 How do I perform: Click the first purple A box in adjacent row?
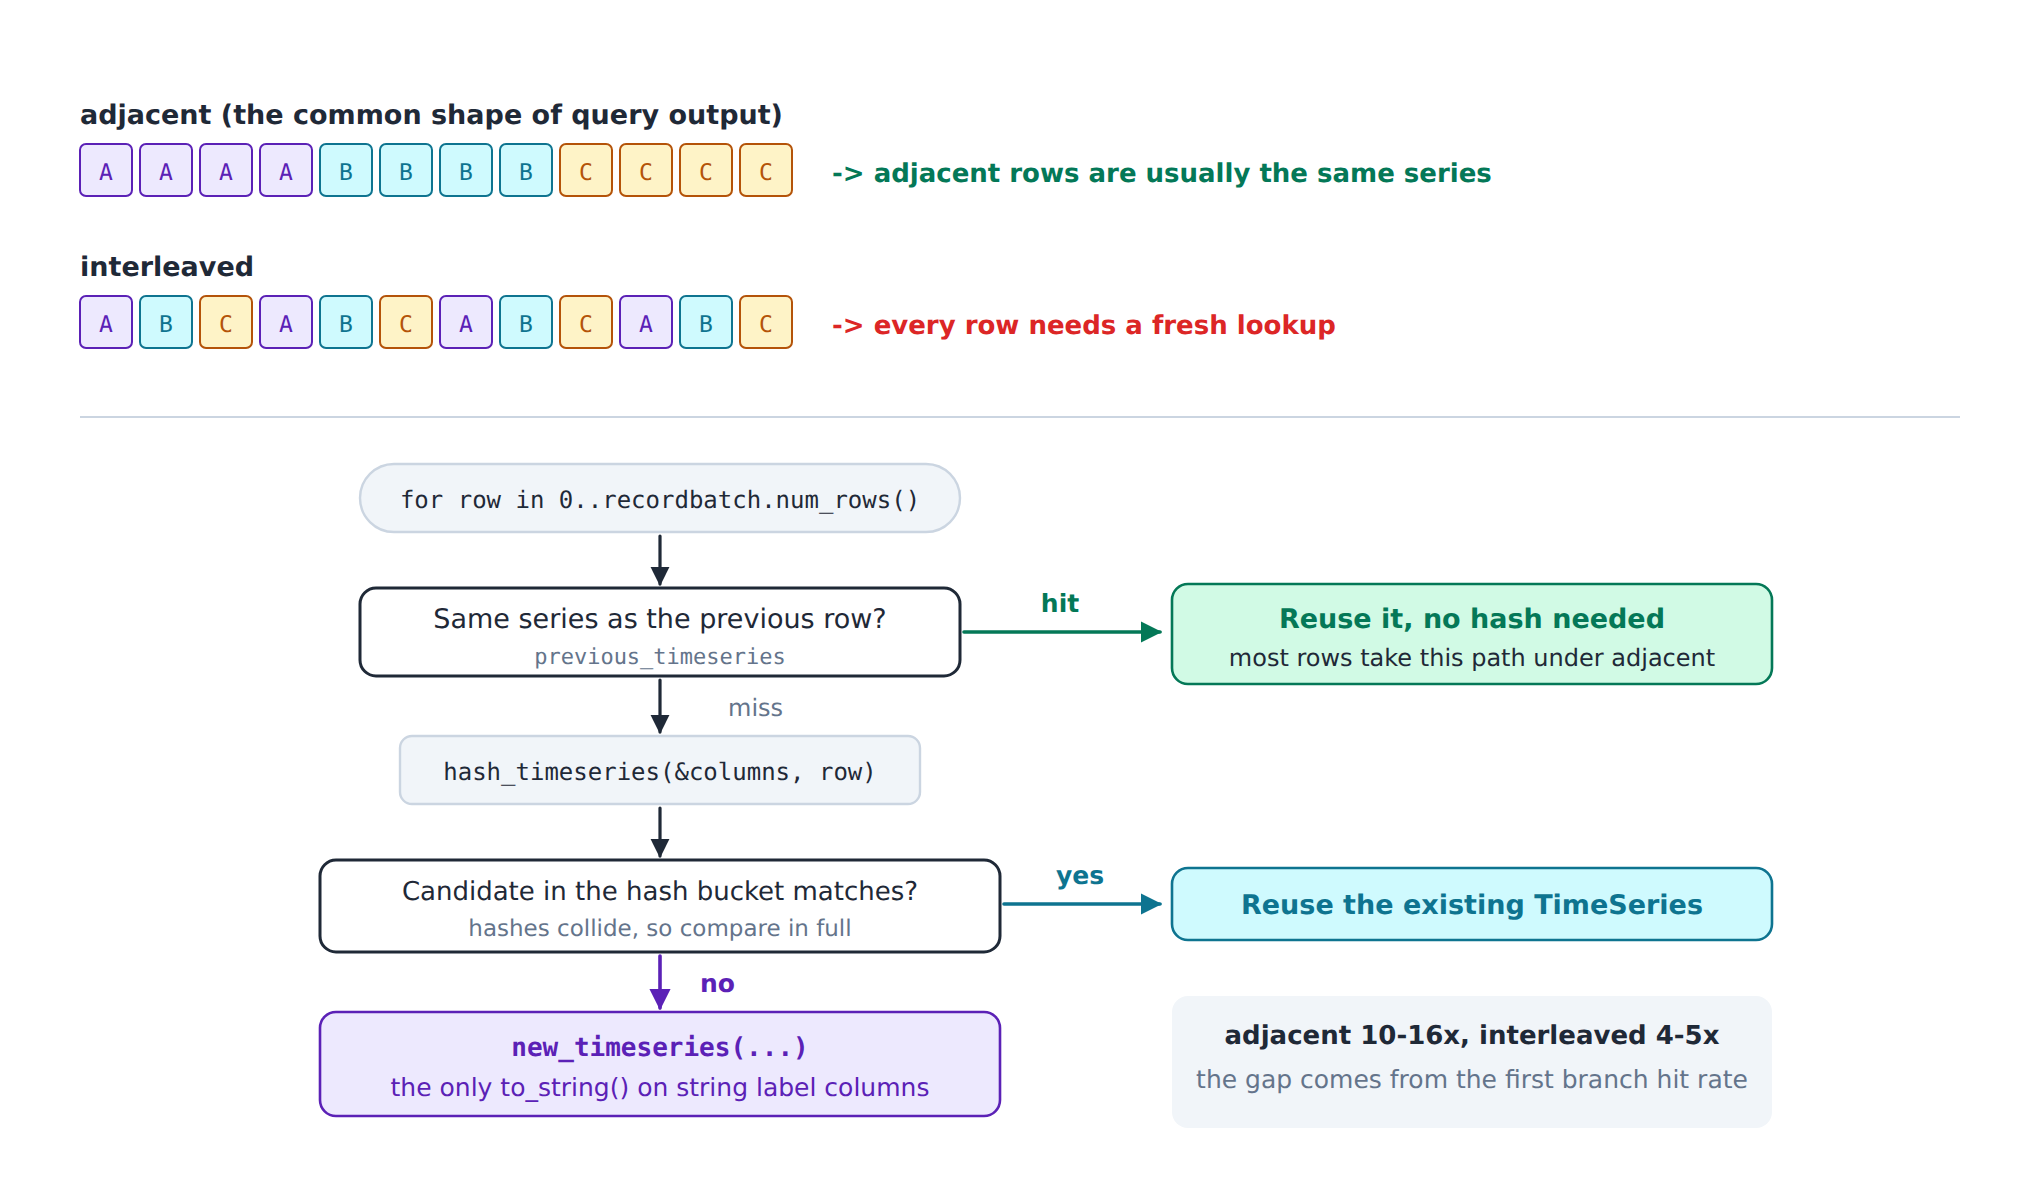point(106,170)
